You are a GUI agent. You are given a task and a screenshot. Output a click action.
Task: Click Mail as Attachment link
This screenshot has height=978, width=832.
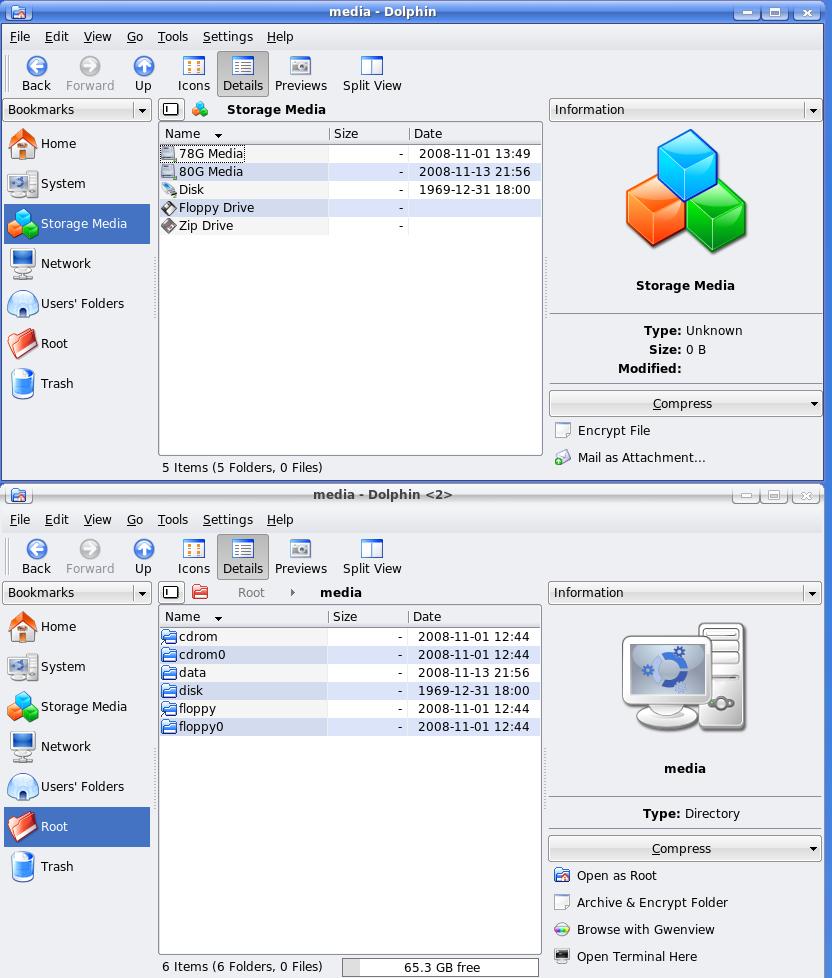(641, 458)
